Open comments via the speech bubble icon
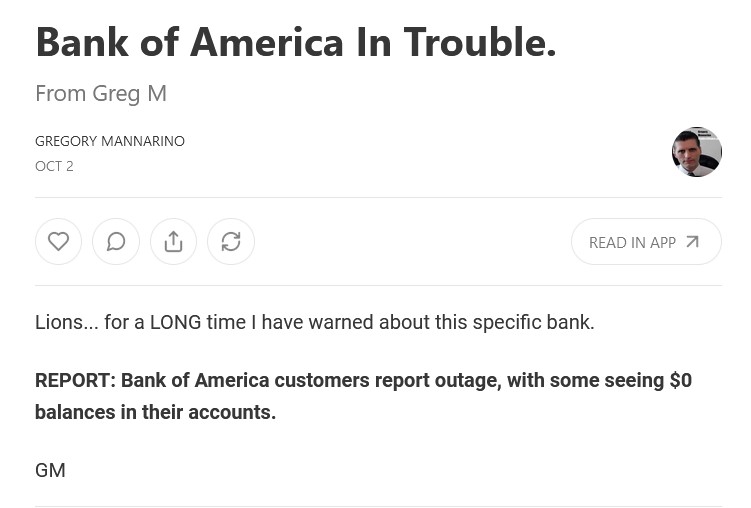Viewport: 751px width, 508px height. (116, 241)
